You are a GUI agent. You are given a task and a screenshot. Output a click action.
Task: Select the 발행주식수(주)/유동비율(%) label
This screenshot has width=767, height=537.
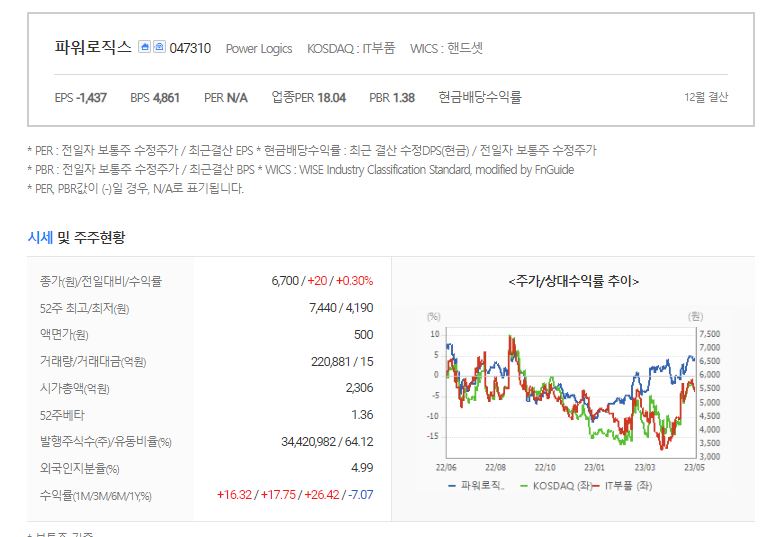106,442
